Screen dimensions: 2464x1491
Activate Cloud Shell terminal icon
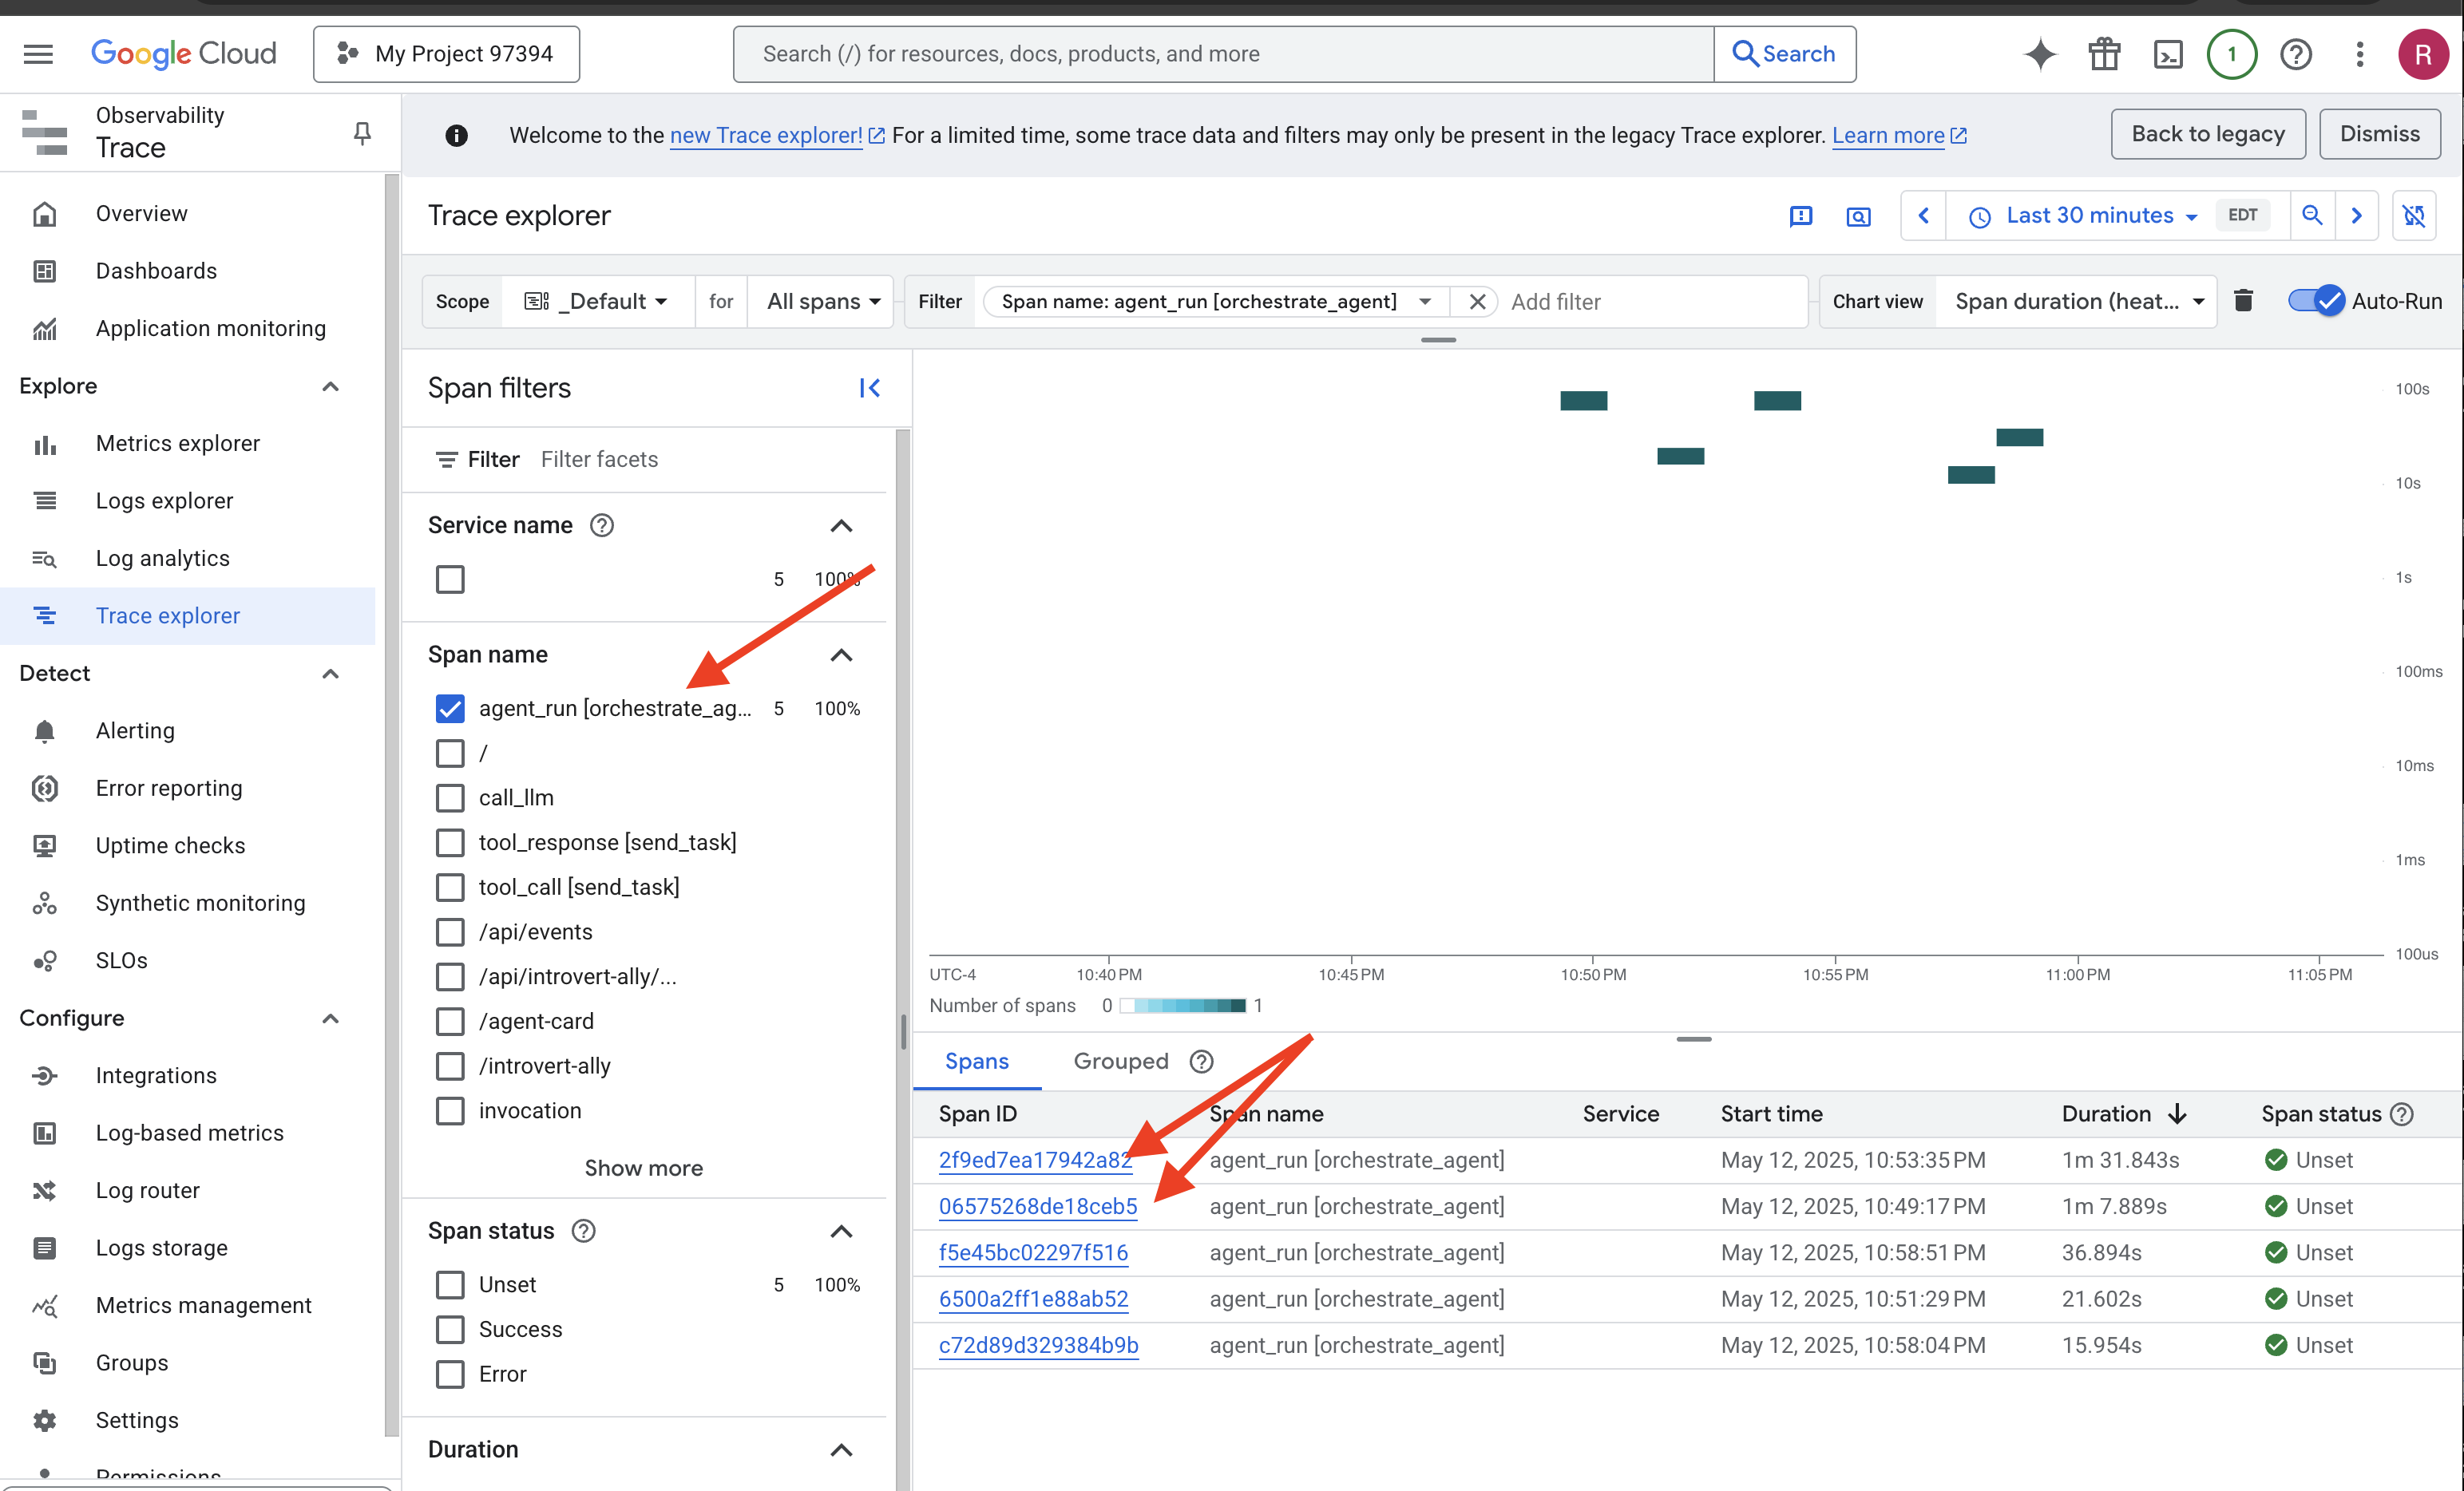2167,54
